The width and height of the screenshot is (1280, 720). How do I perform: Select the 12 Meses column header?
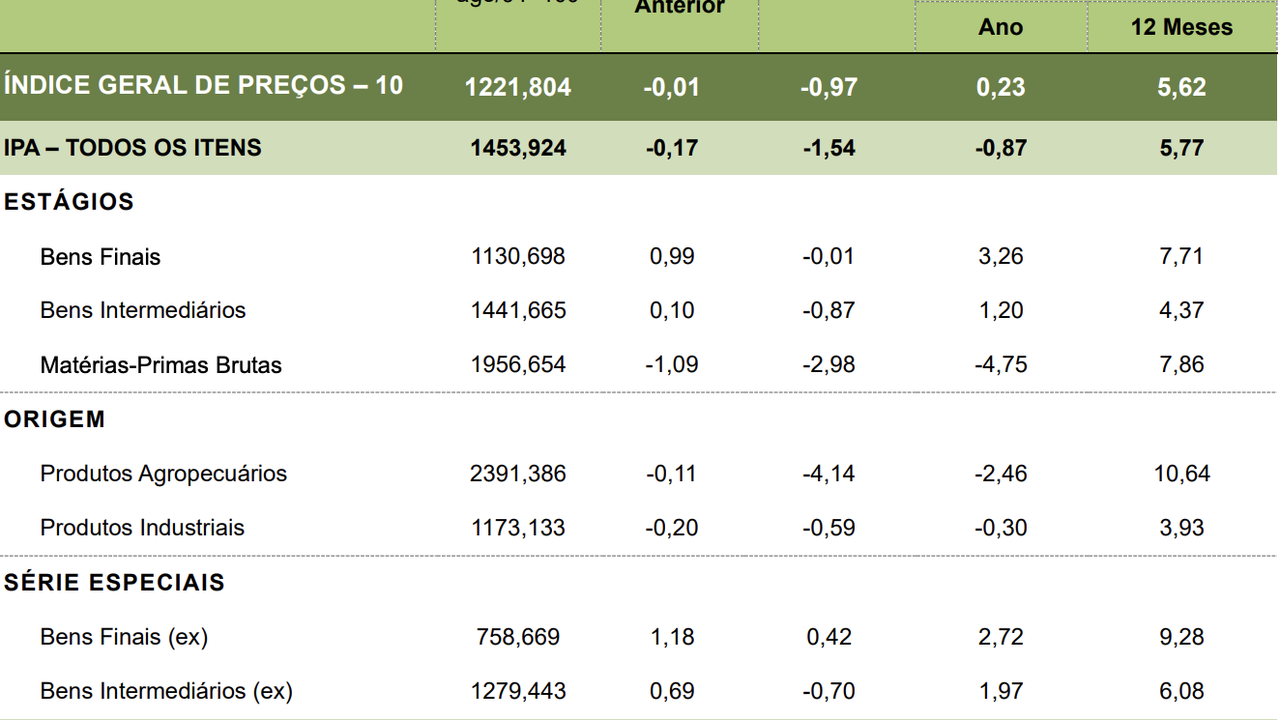[1182, 28]
